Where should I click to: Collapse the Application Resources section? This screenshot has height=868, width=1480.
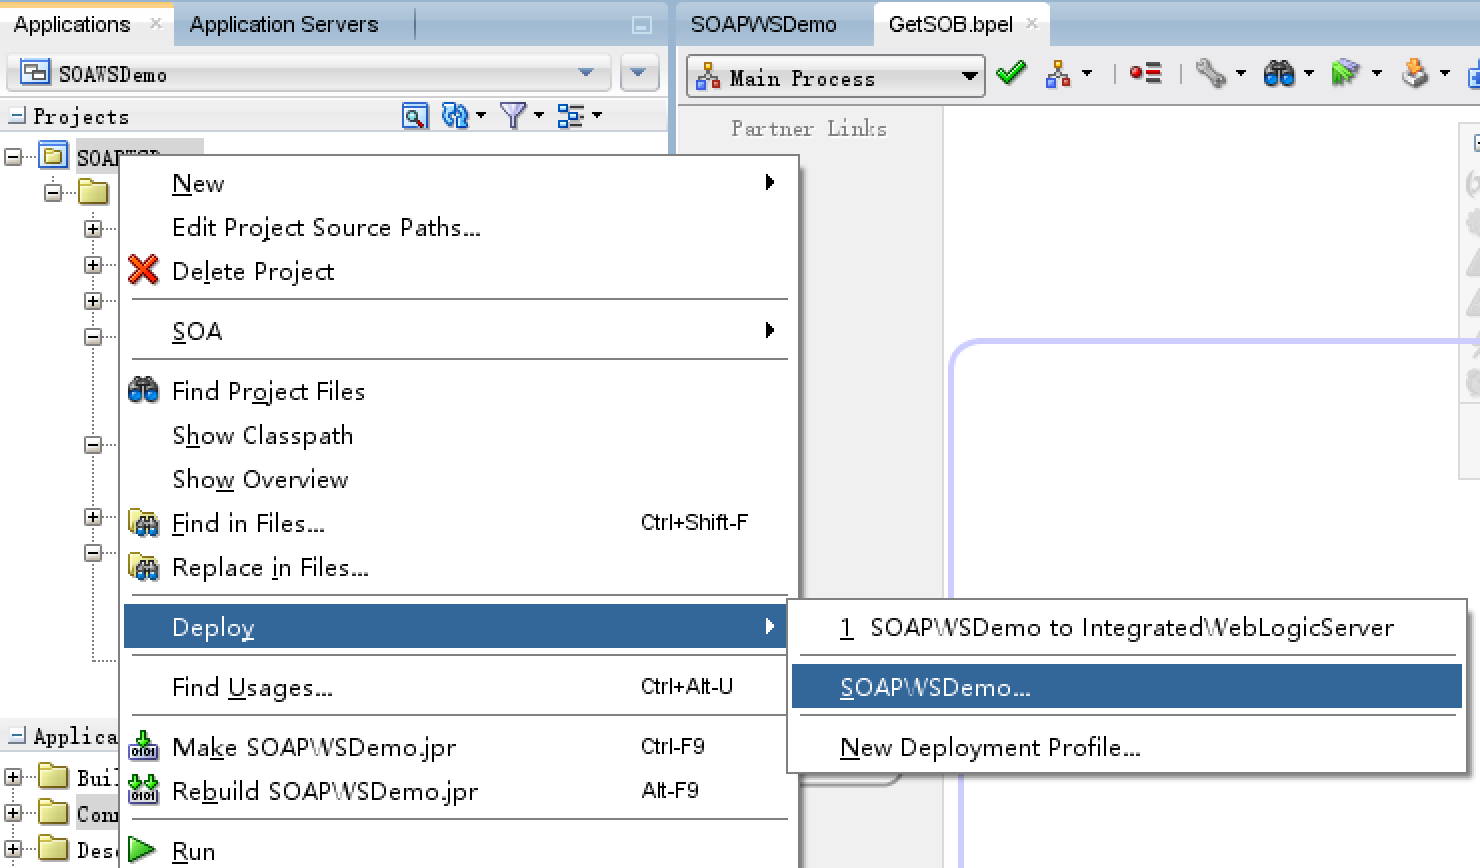pos(16,737)
